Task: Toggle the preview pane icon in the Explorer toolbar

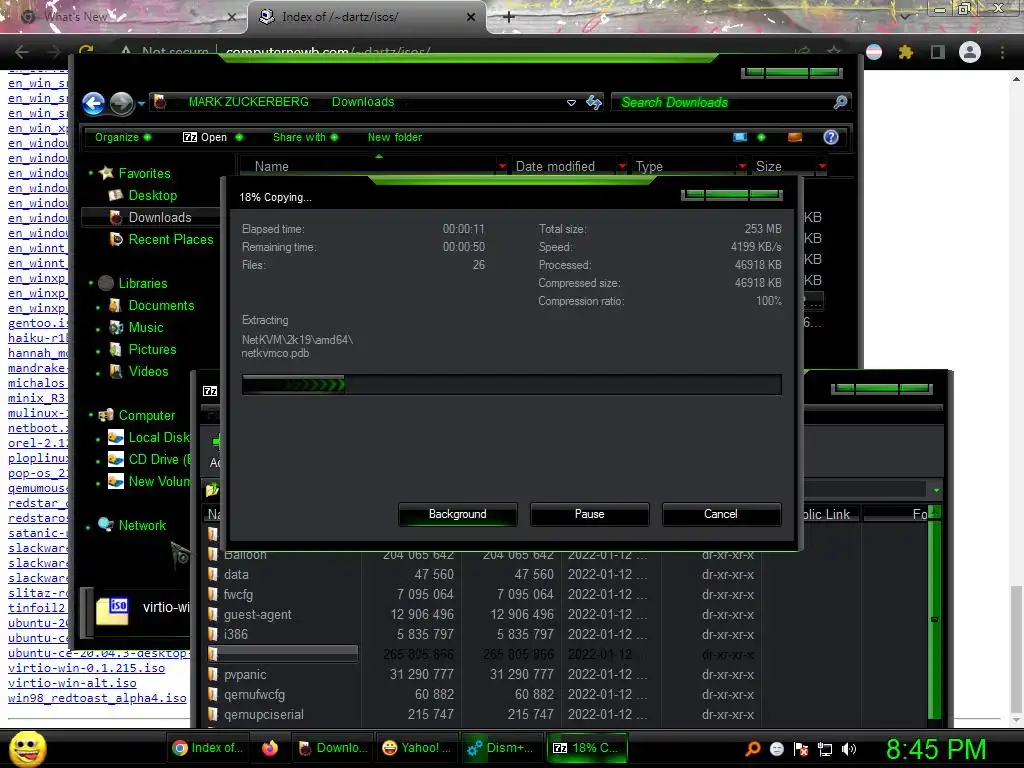Action: click(x=795, y=137)
